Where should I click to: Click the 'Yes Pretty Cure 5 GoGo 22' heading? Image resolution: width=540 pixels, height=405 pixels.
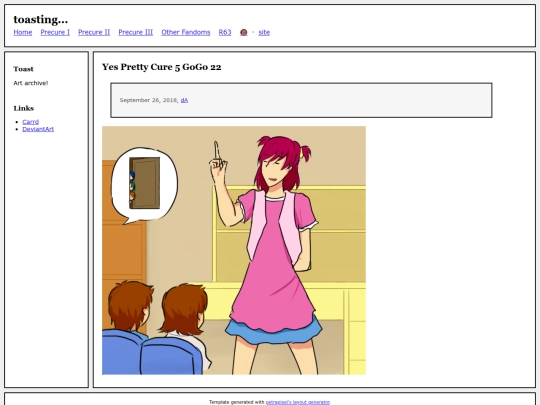pos(162,67)
